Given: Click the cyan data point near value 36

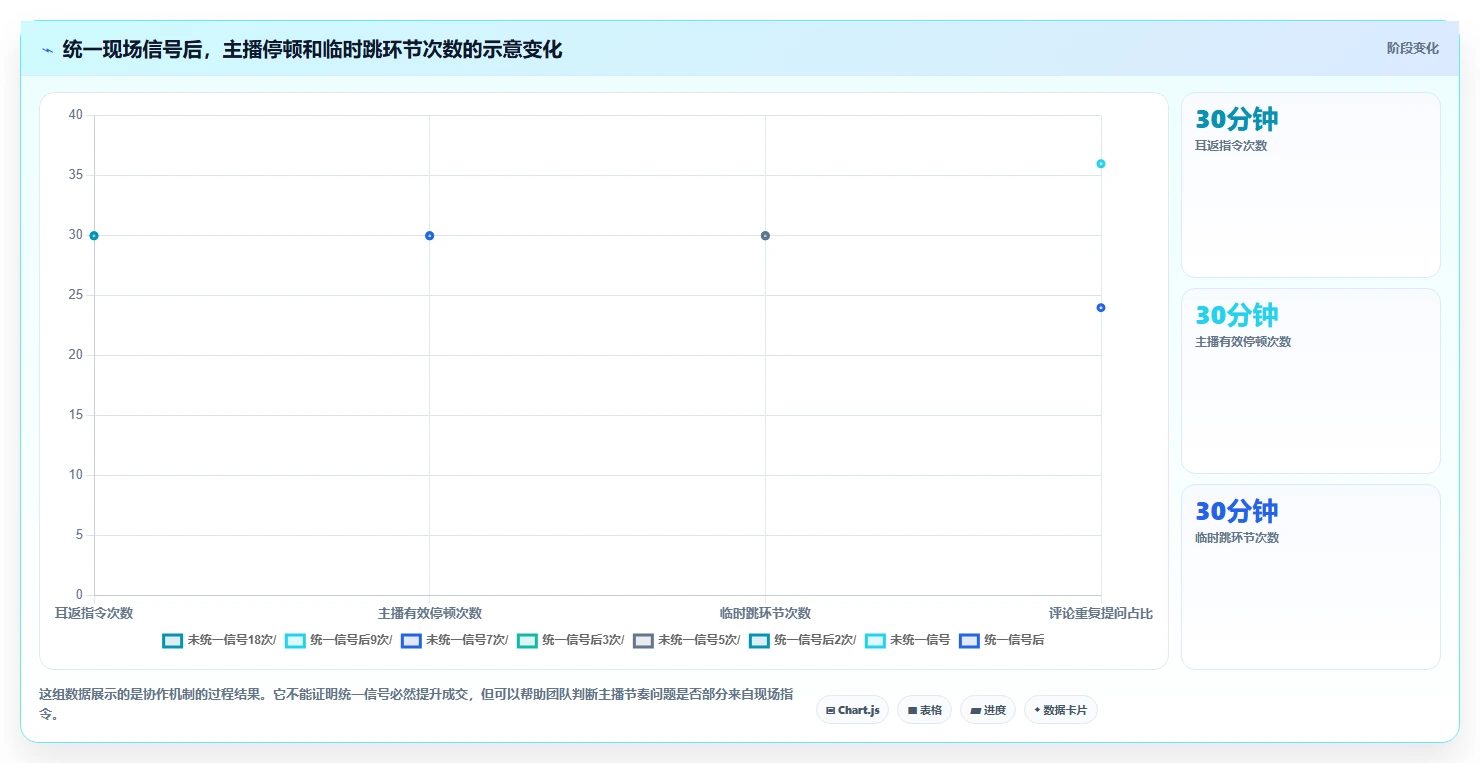Looking at the screenshot, I should (1101, 164).
